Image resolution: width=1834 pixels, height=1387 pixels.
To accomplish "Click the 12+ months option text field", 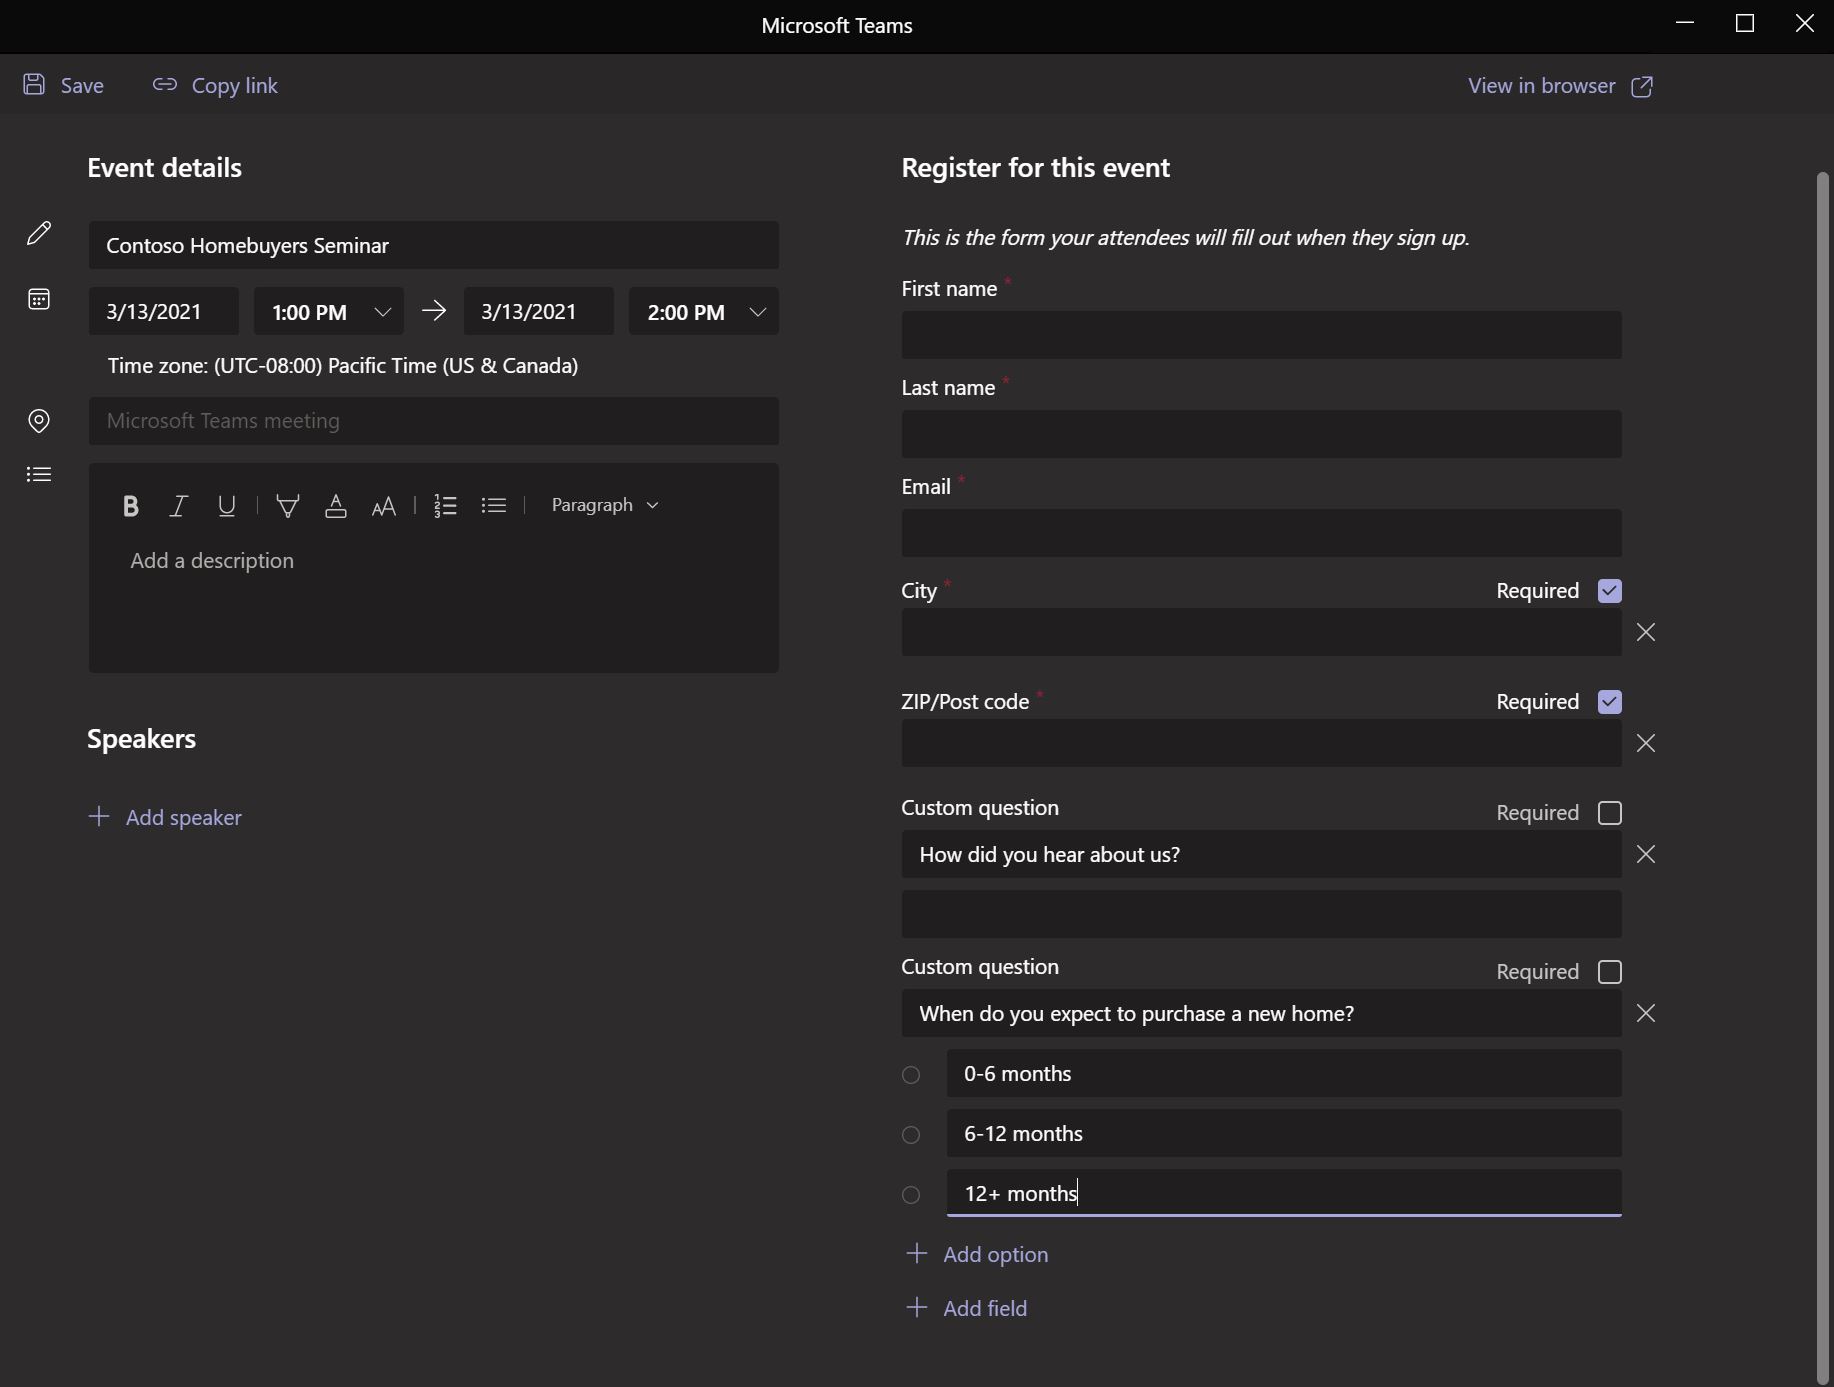I will [x=1284, y=1193].
